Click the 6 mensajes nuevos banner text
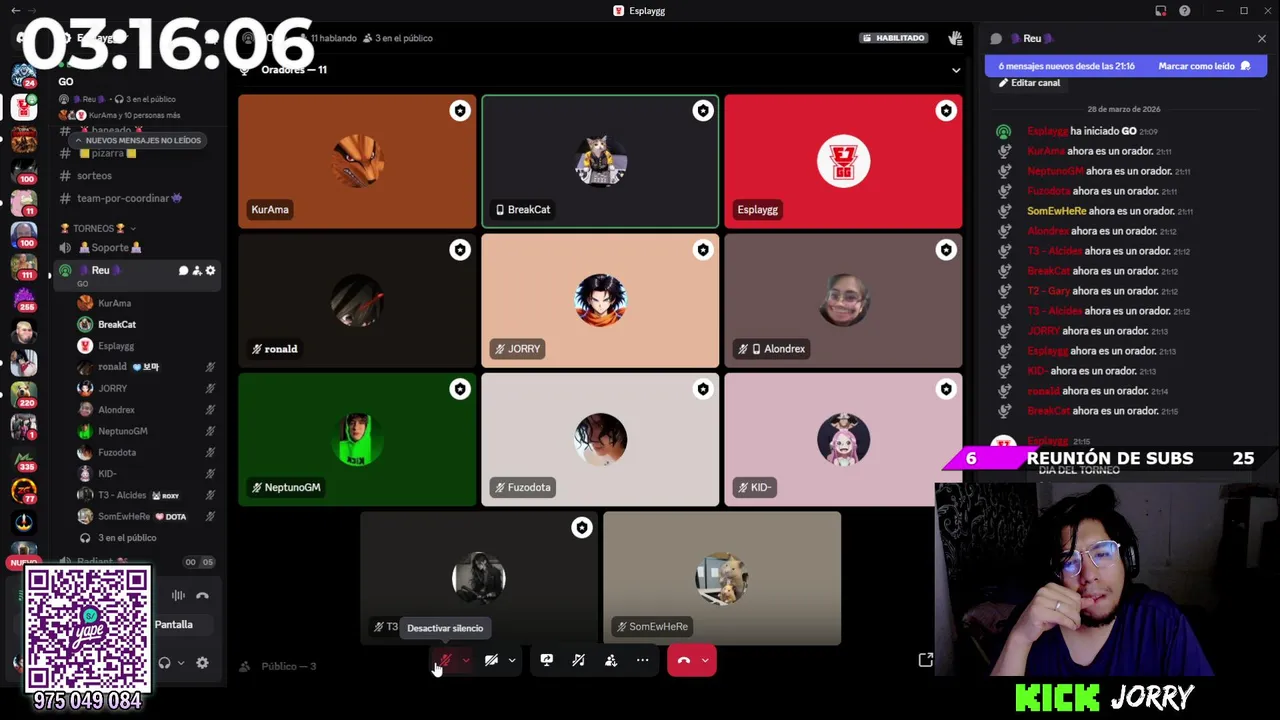The image size is (1280, 720). (x=1066, y=66)
